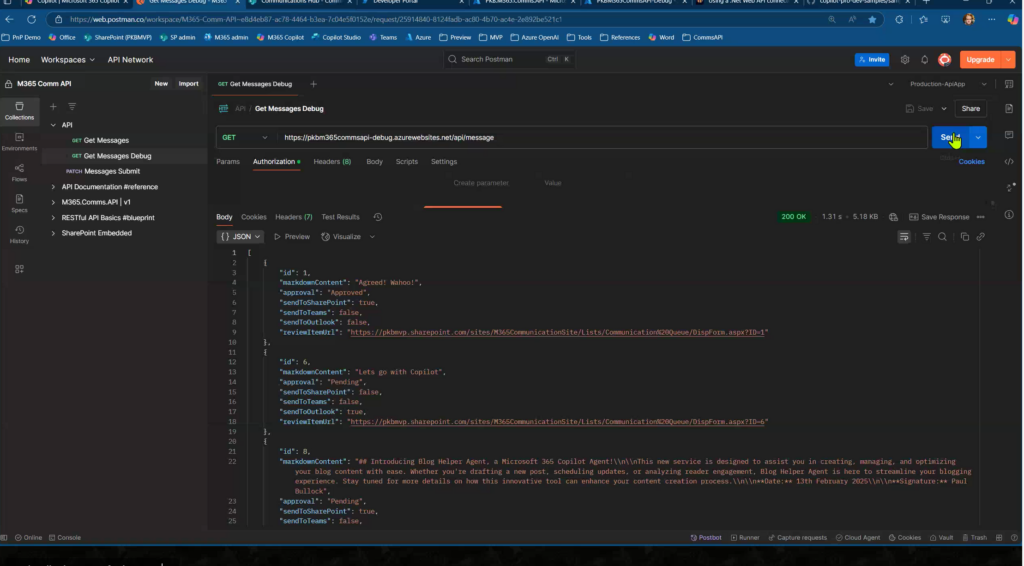
Task: Copy the response body to clipboard
Action: click(965, 237)
